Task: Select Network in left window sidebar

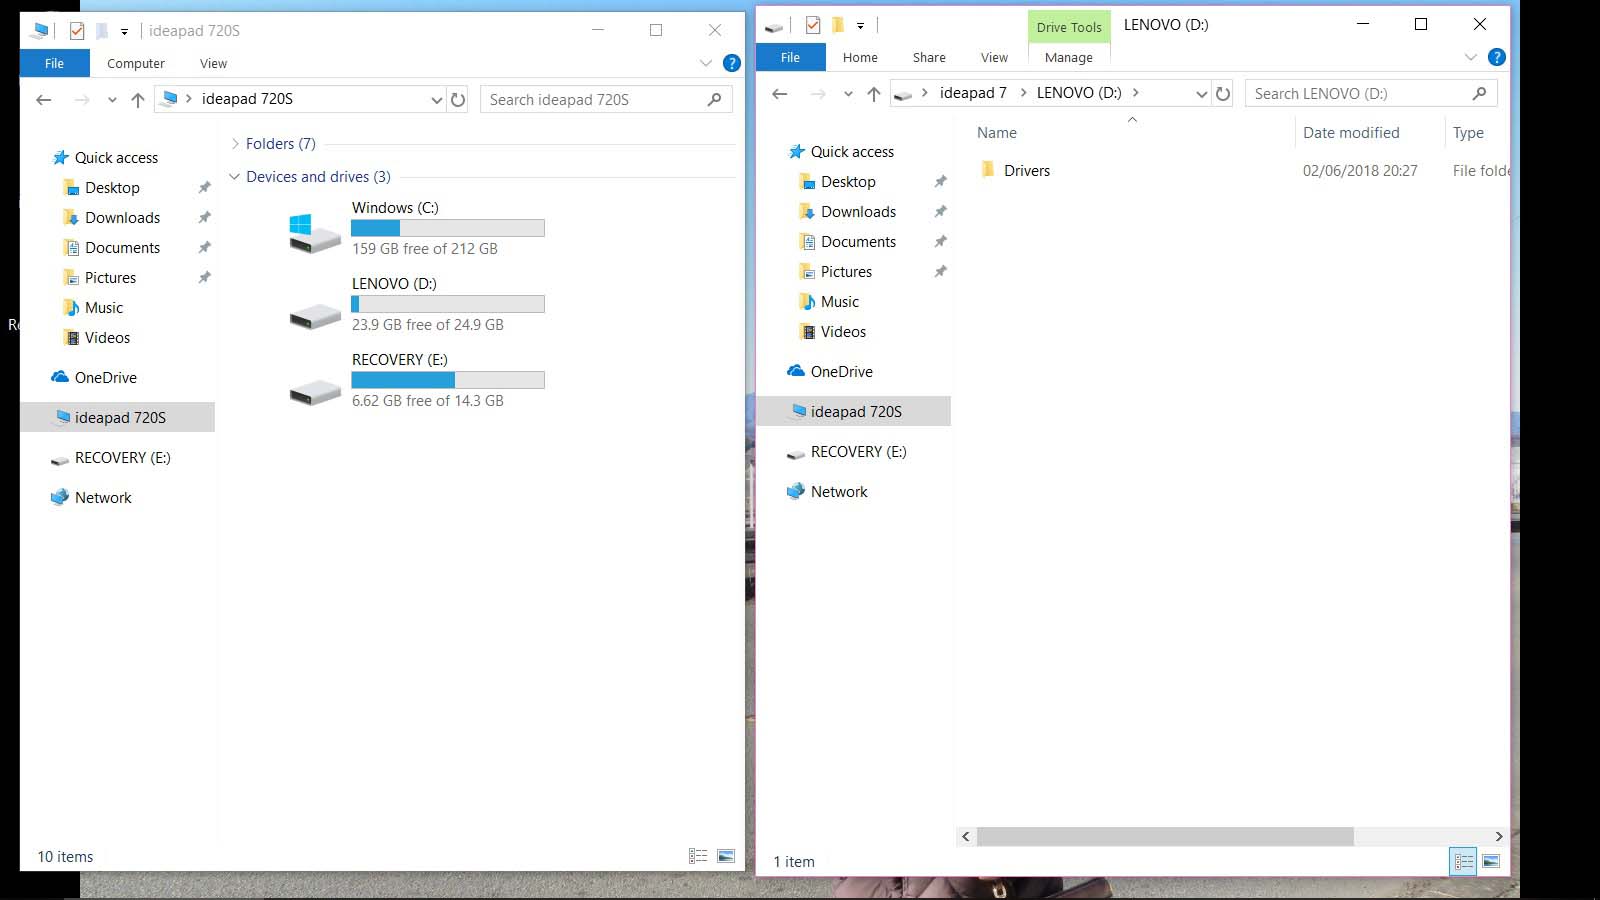Action: click(103, 497)
